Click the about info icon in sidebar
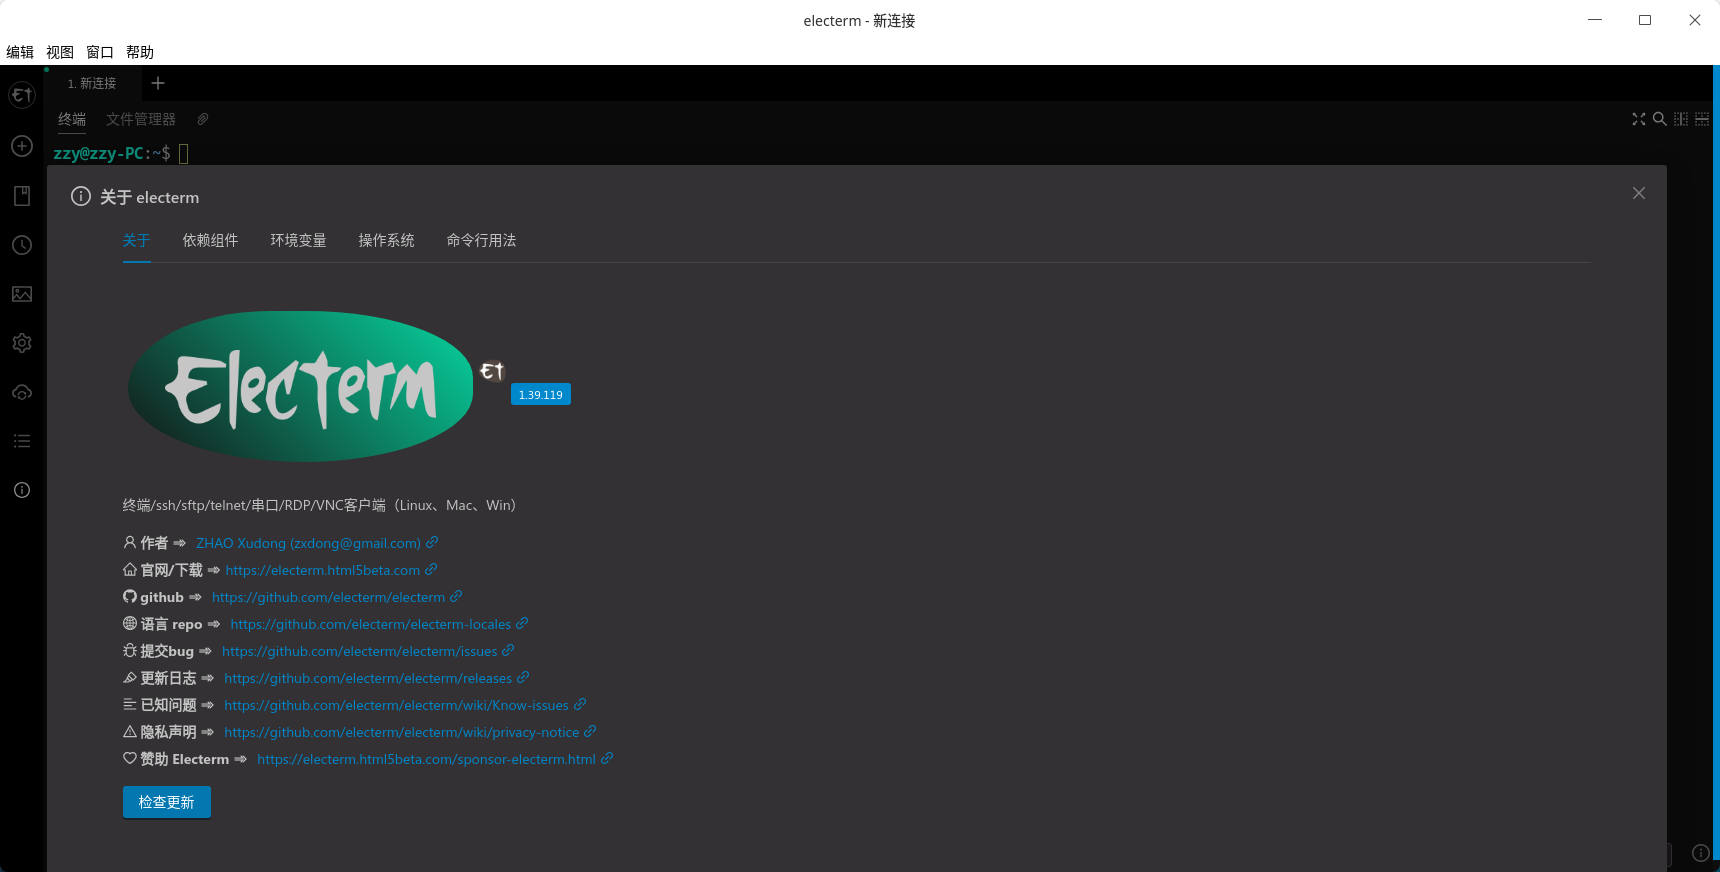 22,490
